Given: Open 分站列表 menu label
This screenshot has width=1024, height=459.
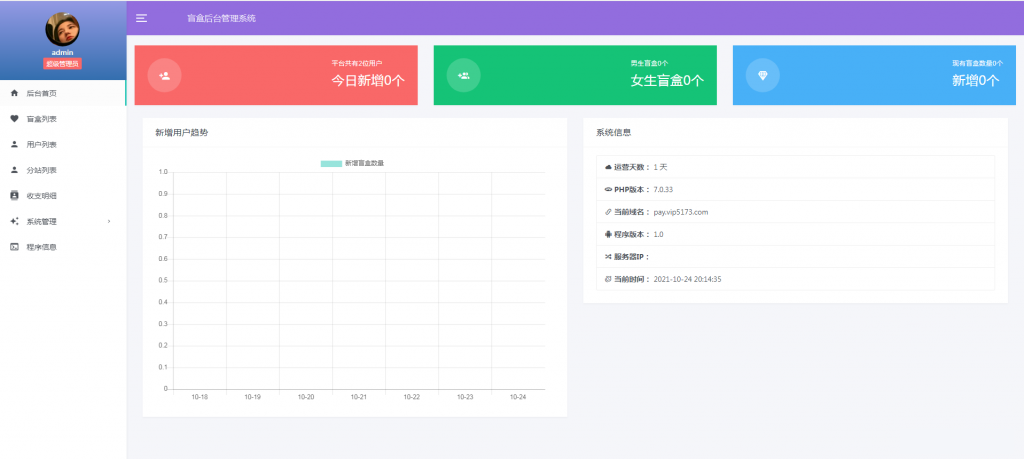Looking at the screenshot, I should pyautogui.click(x=41, y=170).
